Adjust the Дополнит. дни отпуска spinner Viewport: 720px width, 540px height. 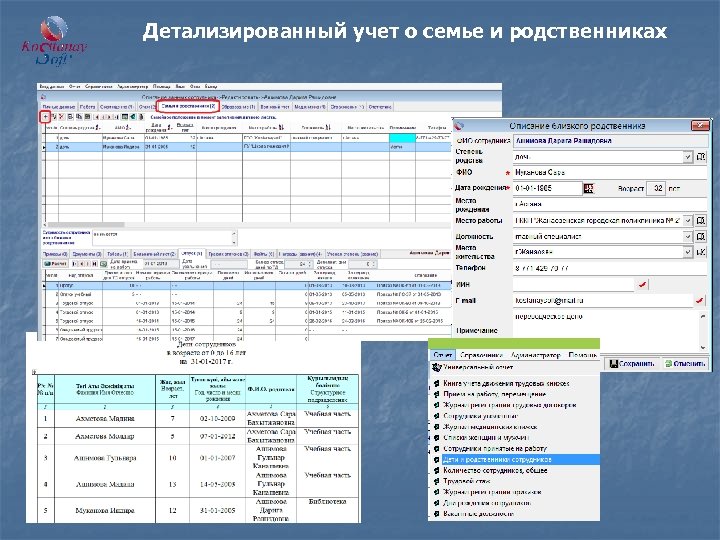tap(373, 264)
